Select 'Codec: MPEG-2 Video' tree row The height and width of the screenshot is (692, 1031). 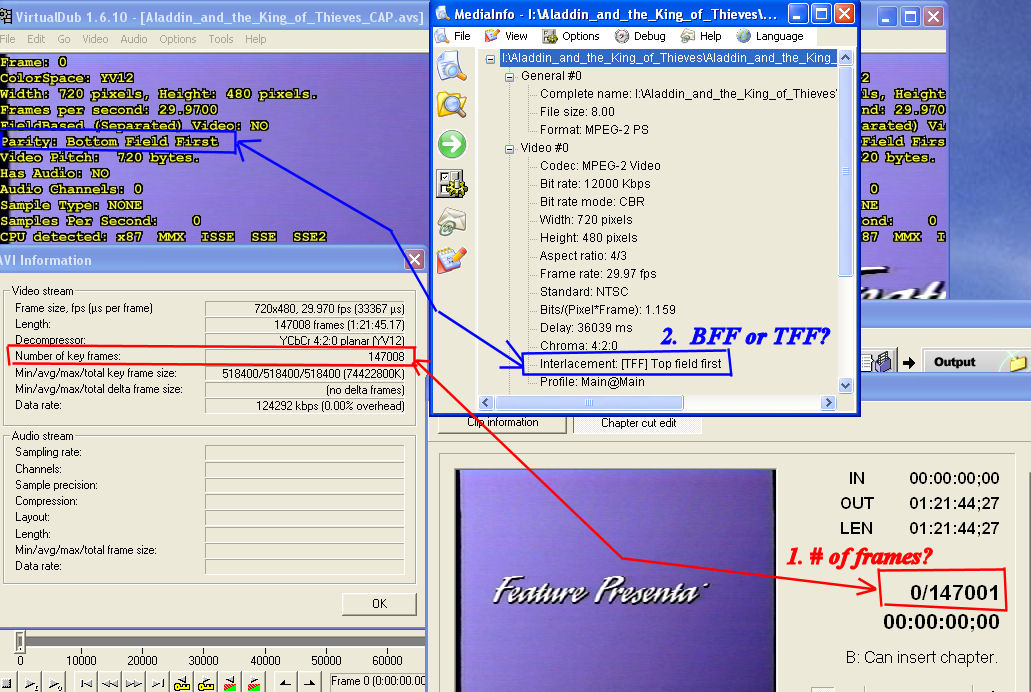click(600, 166)
